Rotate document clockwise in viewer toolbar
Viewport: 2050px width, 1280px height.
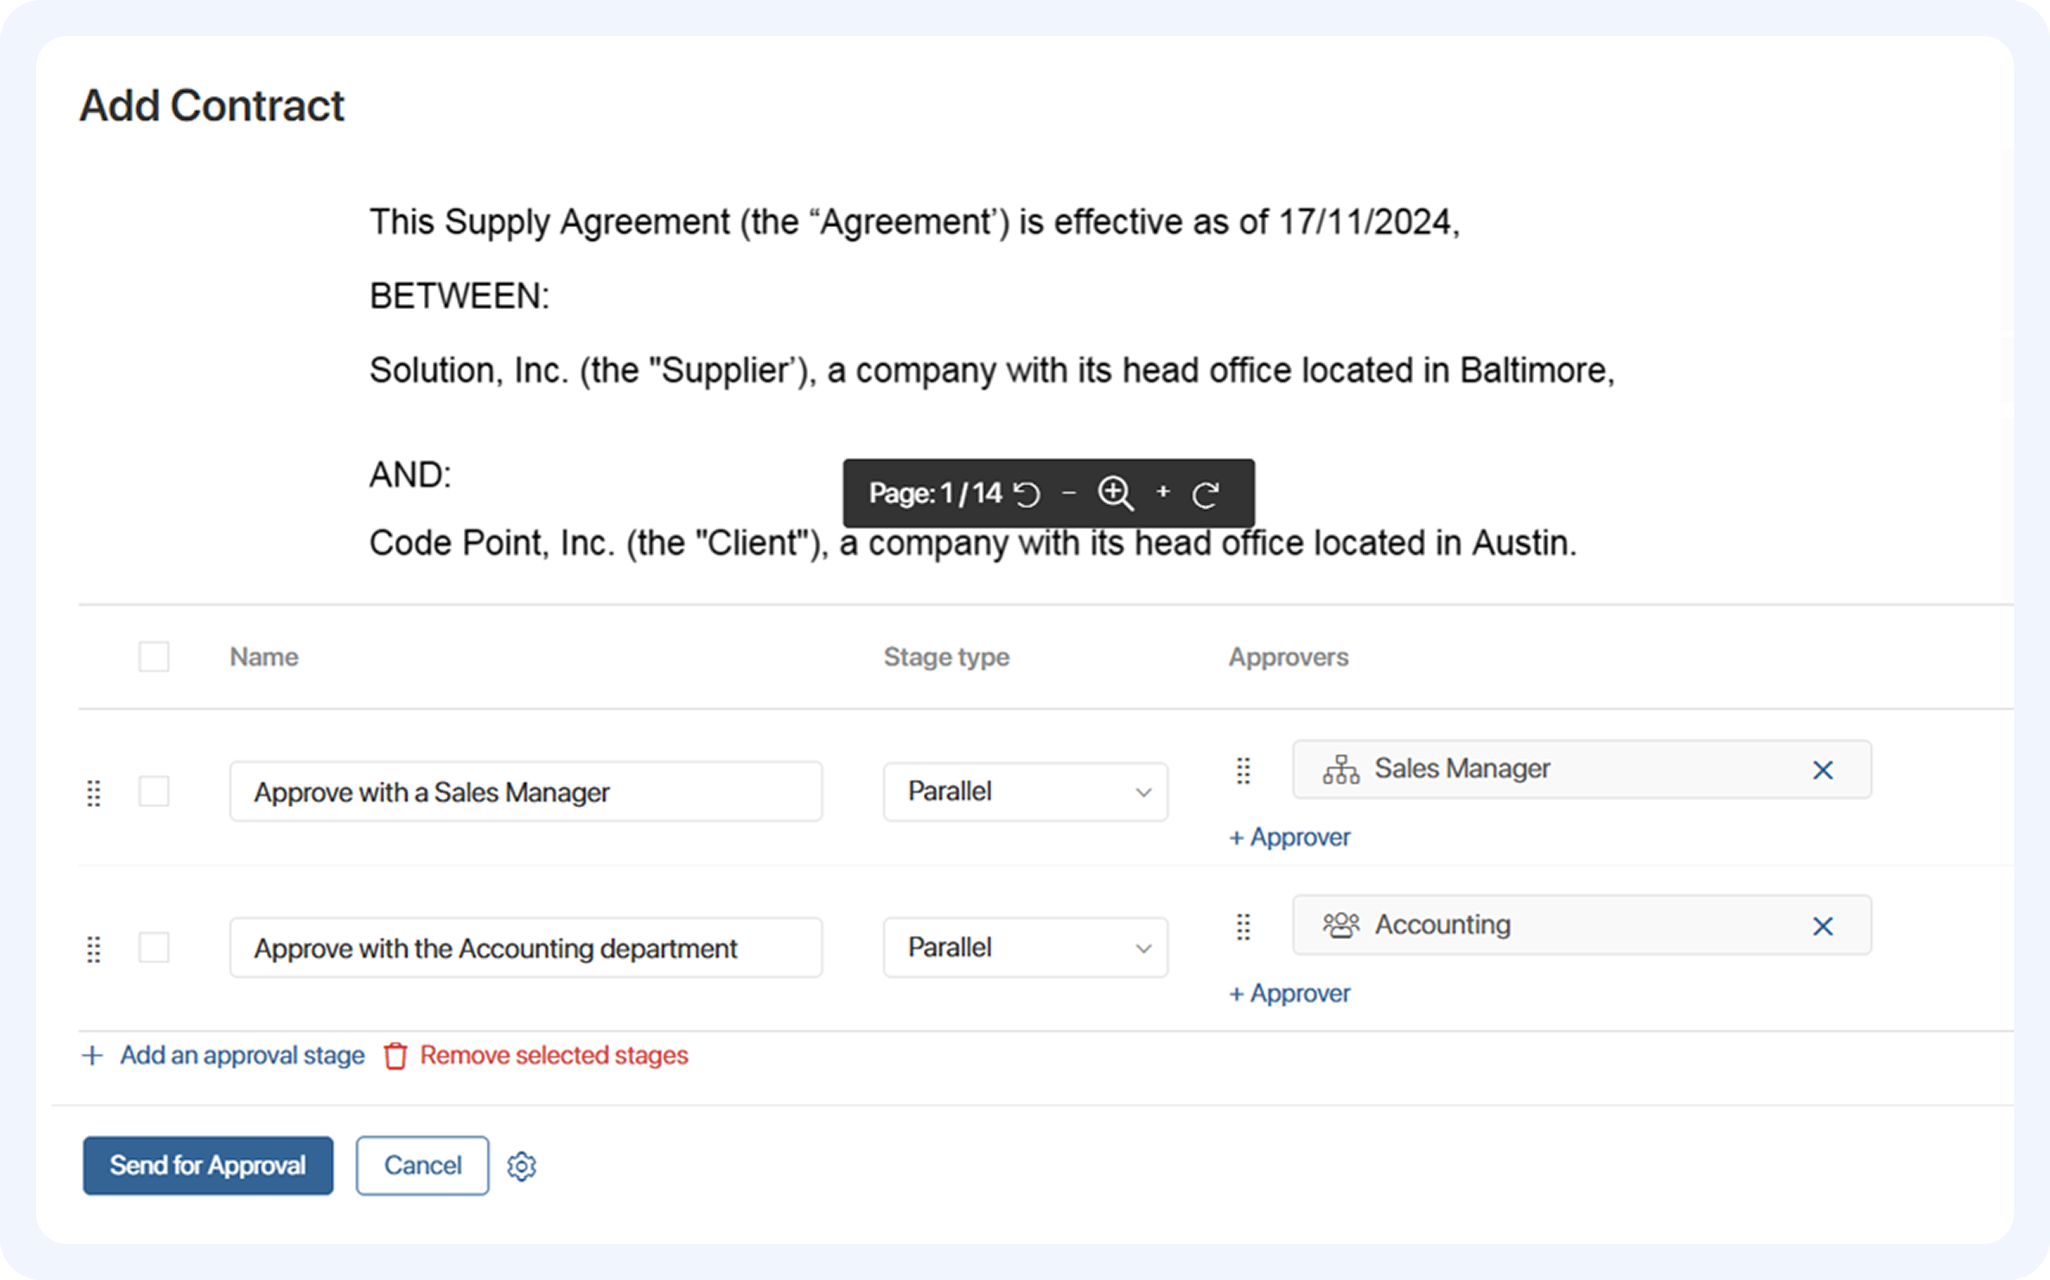(1206, 494)
